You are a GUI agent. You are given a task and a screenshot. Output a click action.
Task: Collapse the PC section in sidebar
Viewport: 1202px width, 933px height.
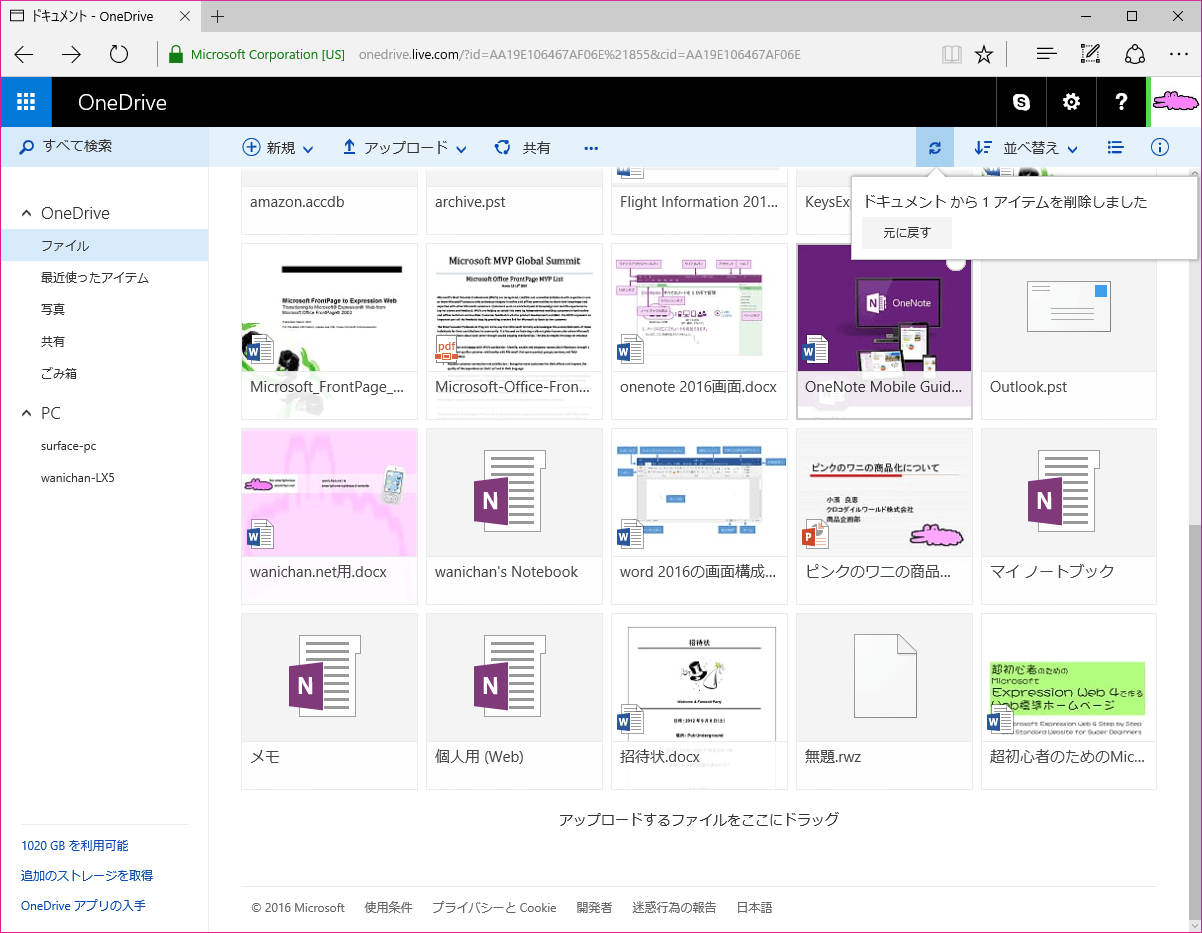point(26,414)
